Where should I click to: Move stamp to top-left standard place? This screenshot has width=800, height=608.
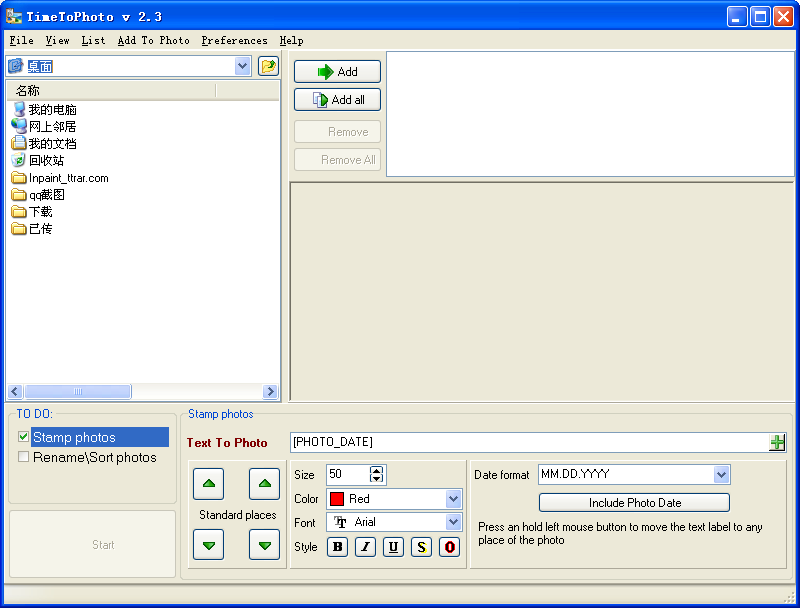[x=209, y=484]
